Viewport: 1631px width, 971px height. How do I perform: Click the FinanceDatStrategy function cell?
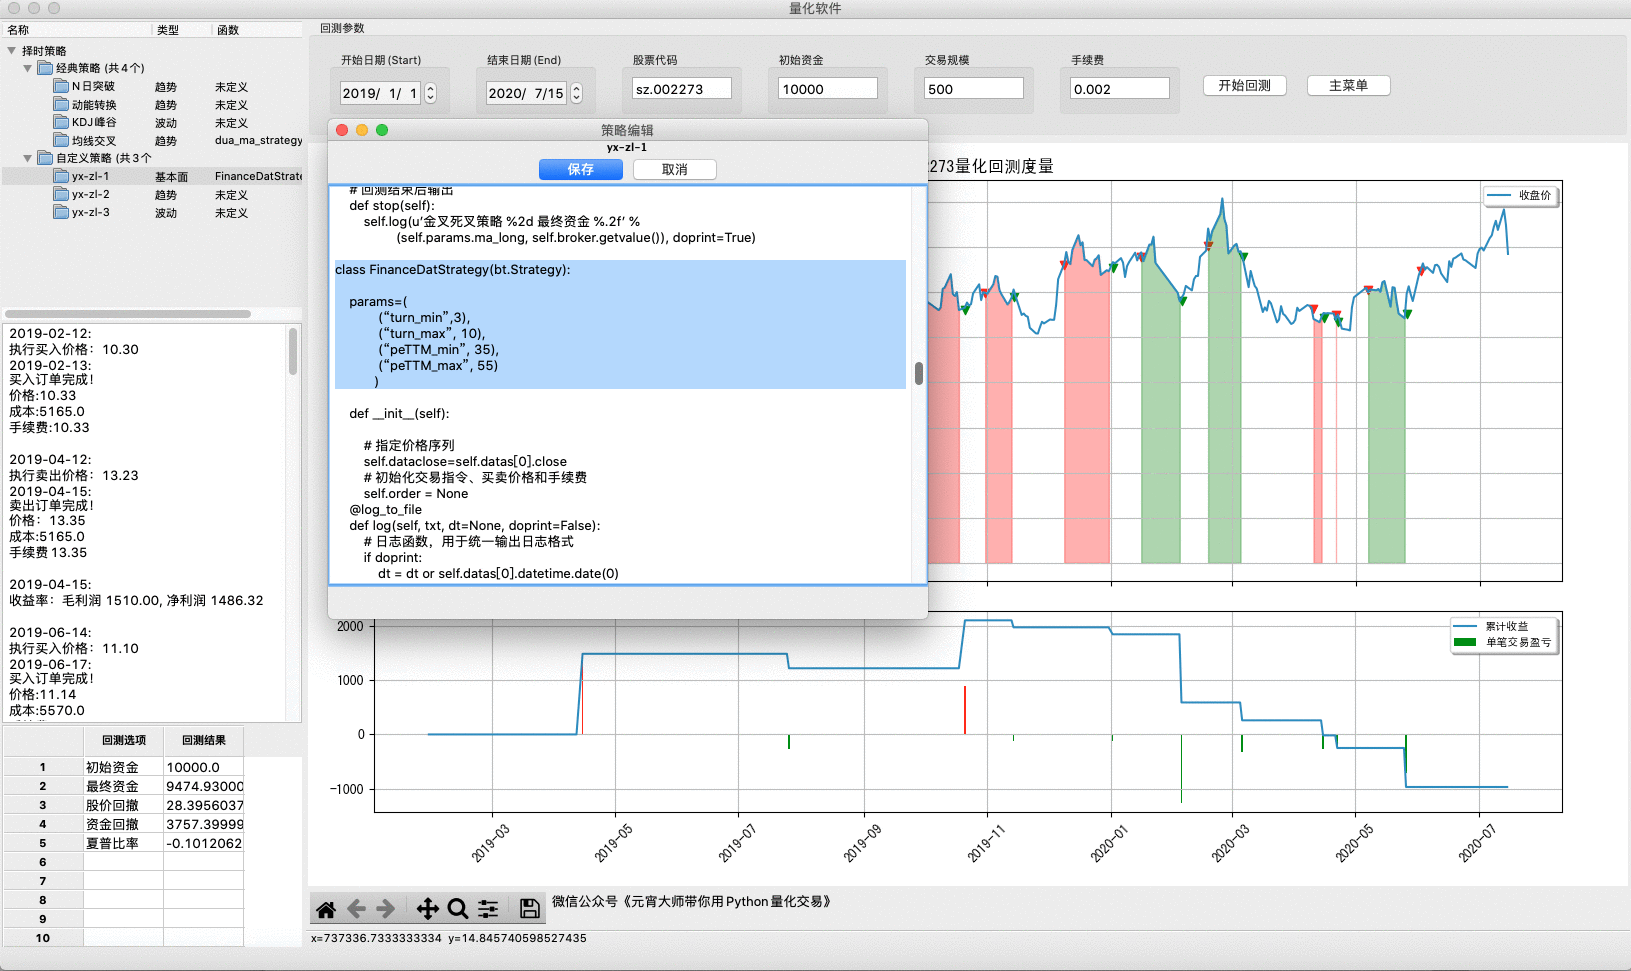(x=258, y=177)
